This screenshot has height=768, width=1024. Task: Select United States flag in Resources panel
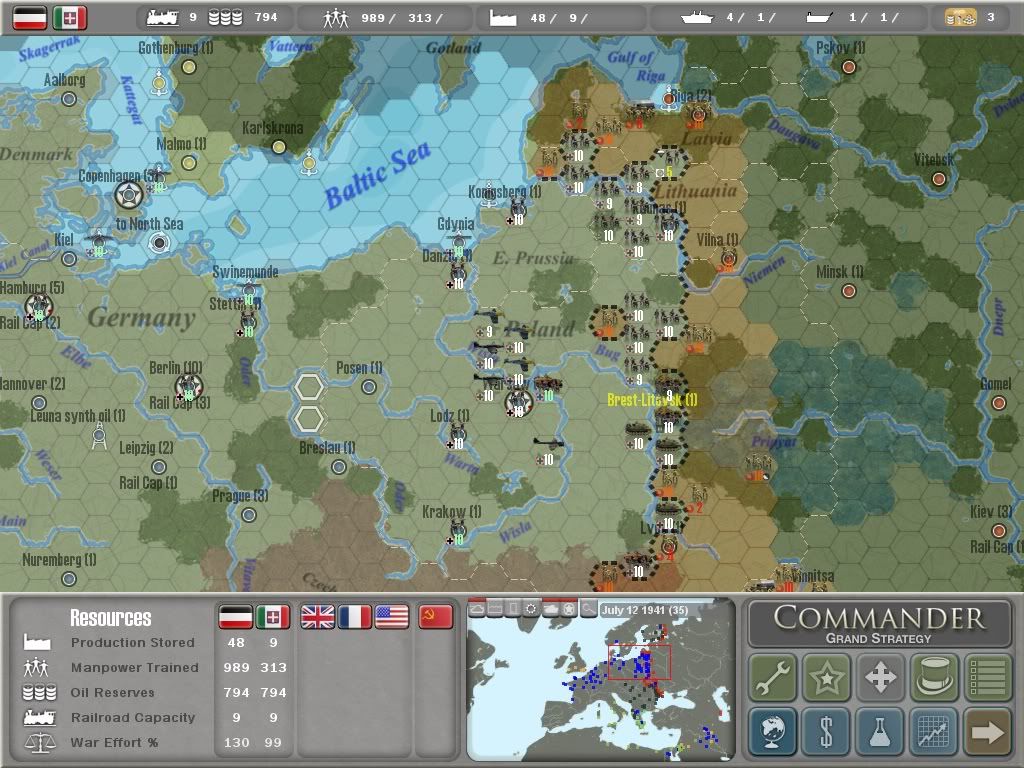392,617
